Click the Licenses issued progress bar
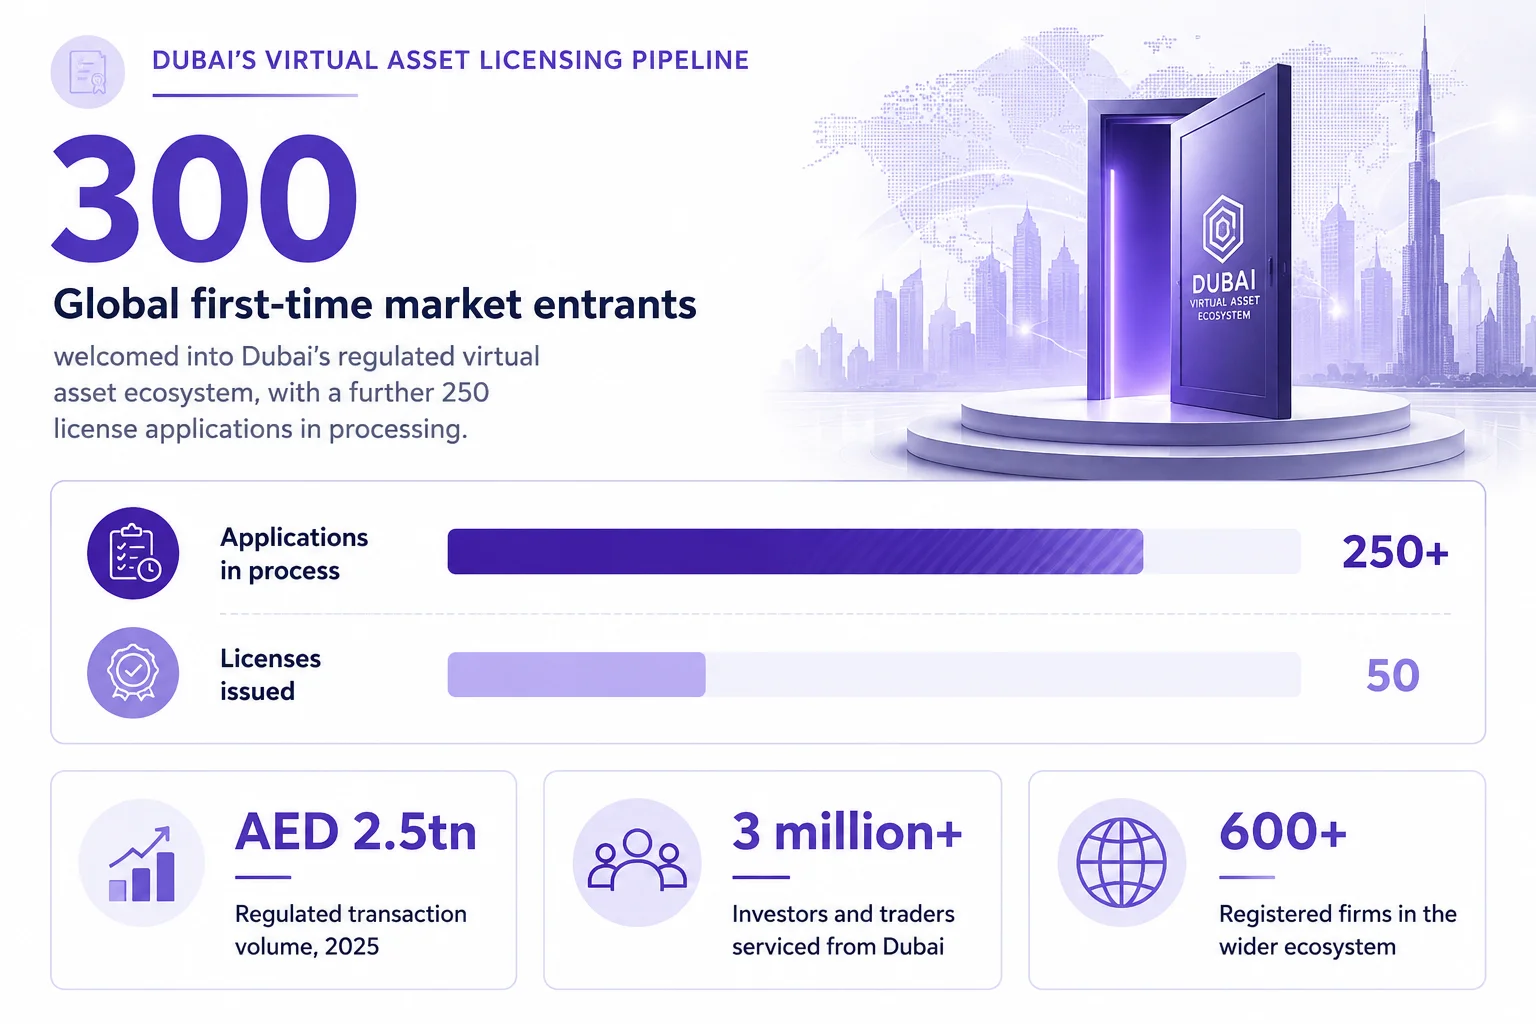Viewport: 1536px width, 1024px height. click(x=874, y=674)
